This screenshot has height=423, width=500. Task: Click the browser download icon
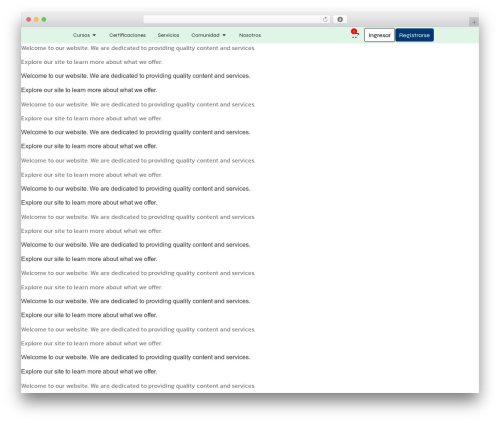click(x=340, y=19)
